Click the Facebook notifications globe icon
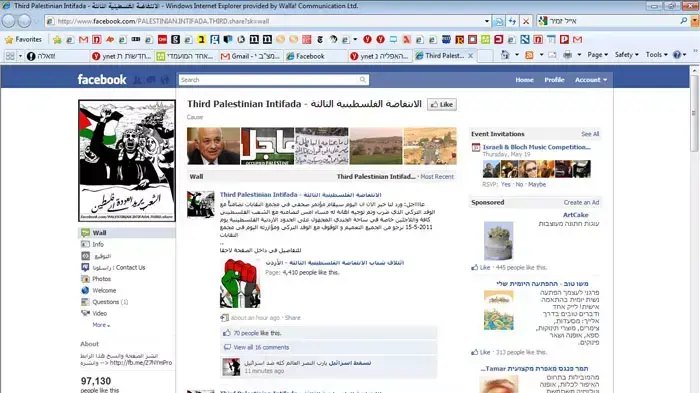The width and height of the screenshot is (700, 393). point(165,80)
